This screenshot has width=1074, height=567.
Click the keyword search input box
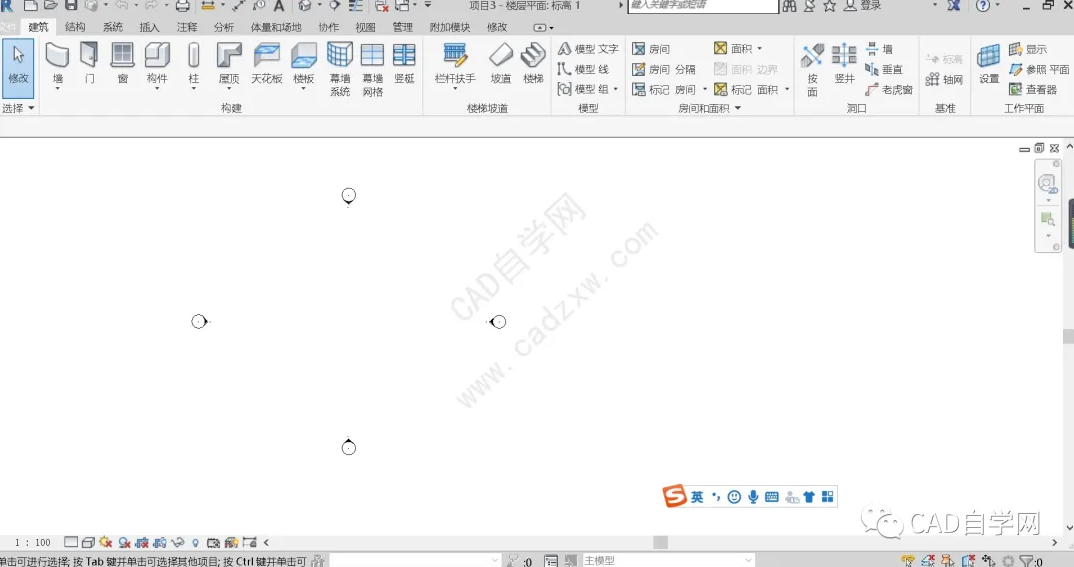tap(703, 6)
